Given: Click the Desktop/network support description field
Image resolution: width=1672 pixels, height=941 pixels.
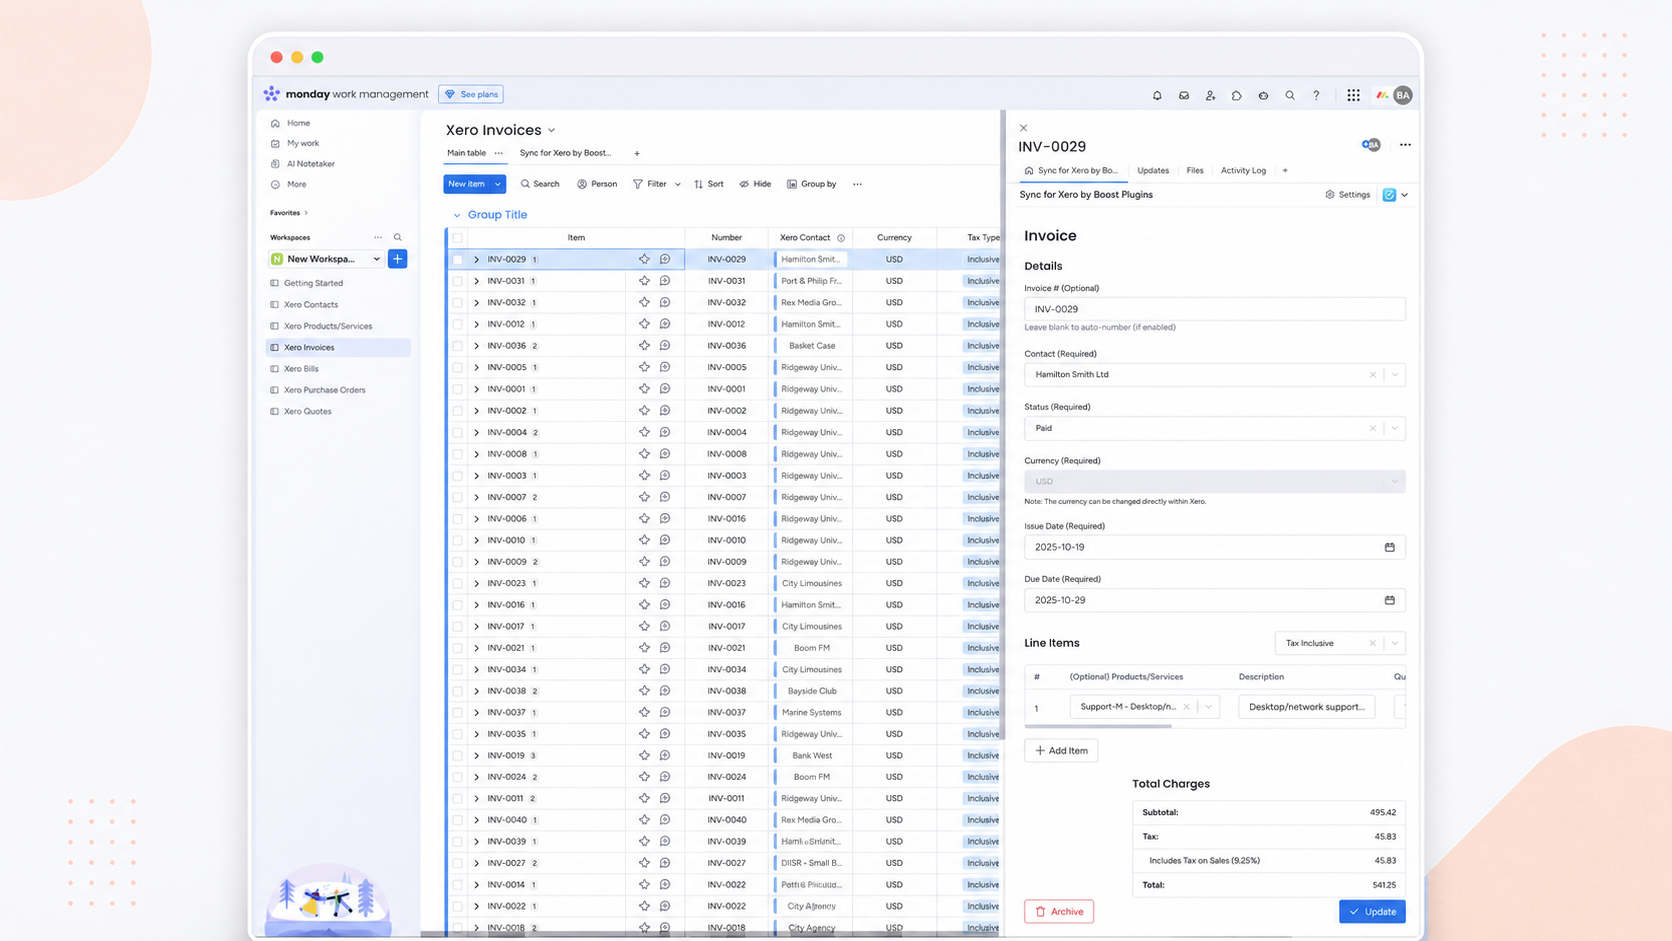Looking at the screenshot, I should coord(1306,707).
